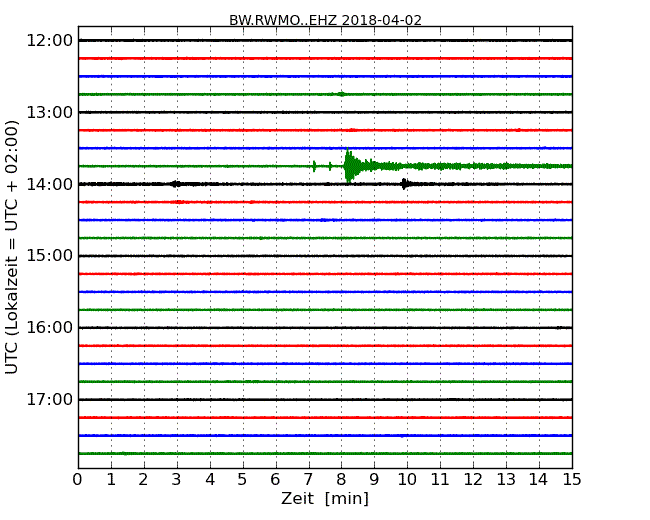Click the black burst near minute 3 on the 14:00 trace
650x520 pixels.
176,184
